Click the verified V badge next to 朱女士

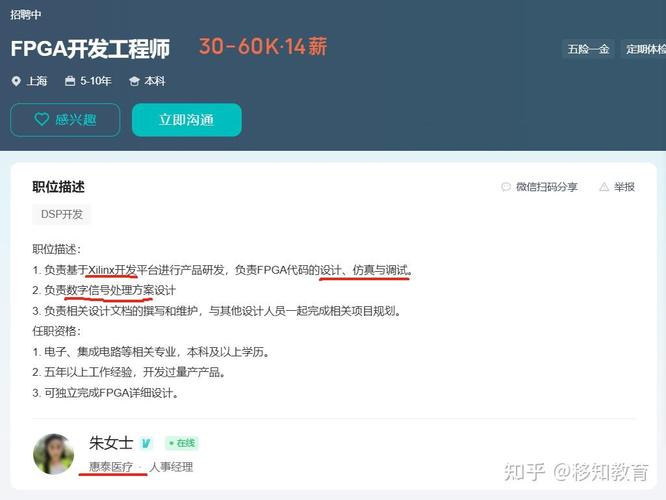(x=146, y=444)
